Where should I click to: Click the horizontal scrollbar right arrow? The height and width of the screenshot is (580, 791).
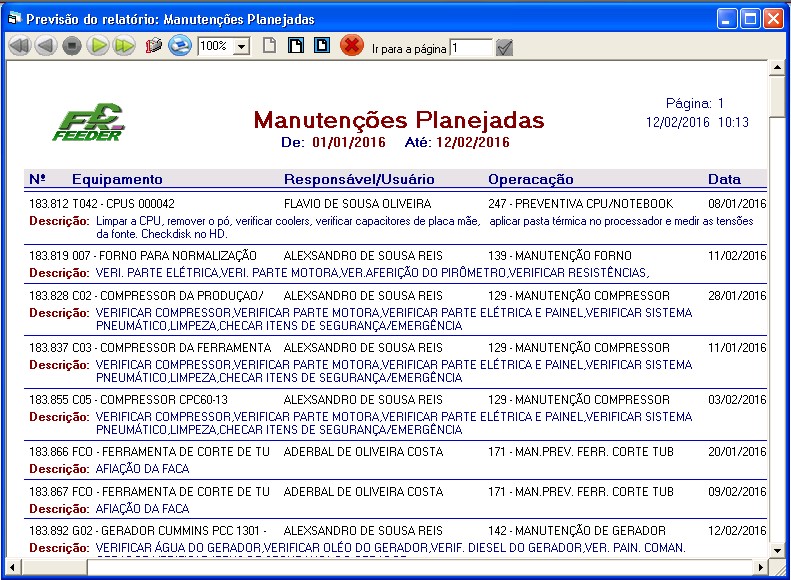tap(761, 567)
